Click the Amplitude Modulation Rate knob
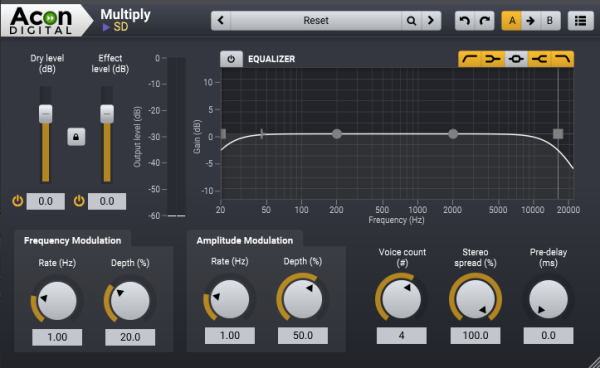Screen dimensions: 600x368 (x=230, y=299)
